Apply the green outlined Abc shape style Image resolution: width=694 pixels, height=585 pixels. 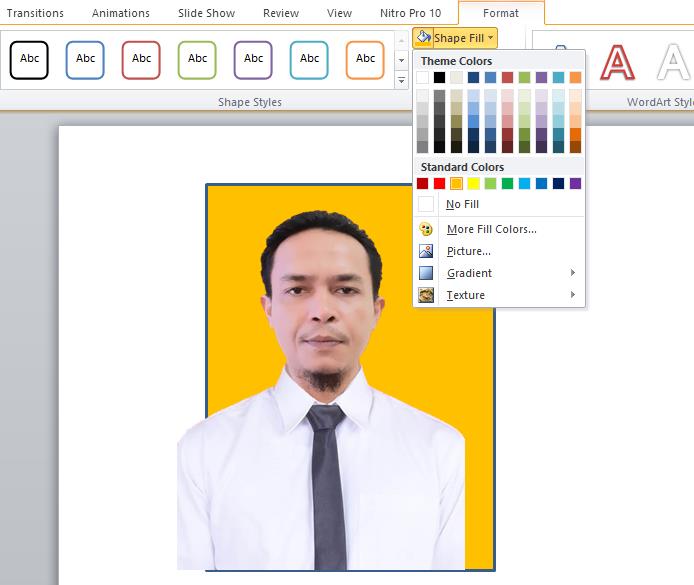click(198, 60)
